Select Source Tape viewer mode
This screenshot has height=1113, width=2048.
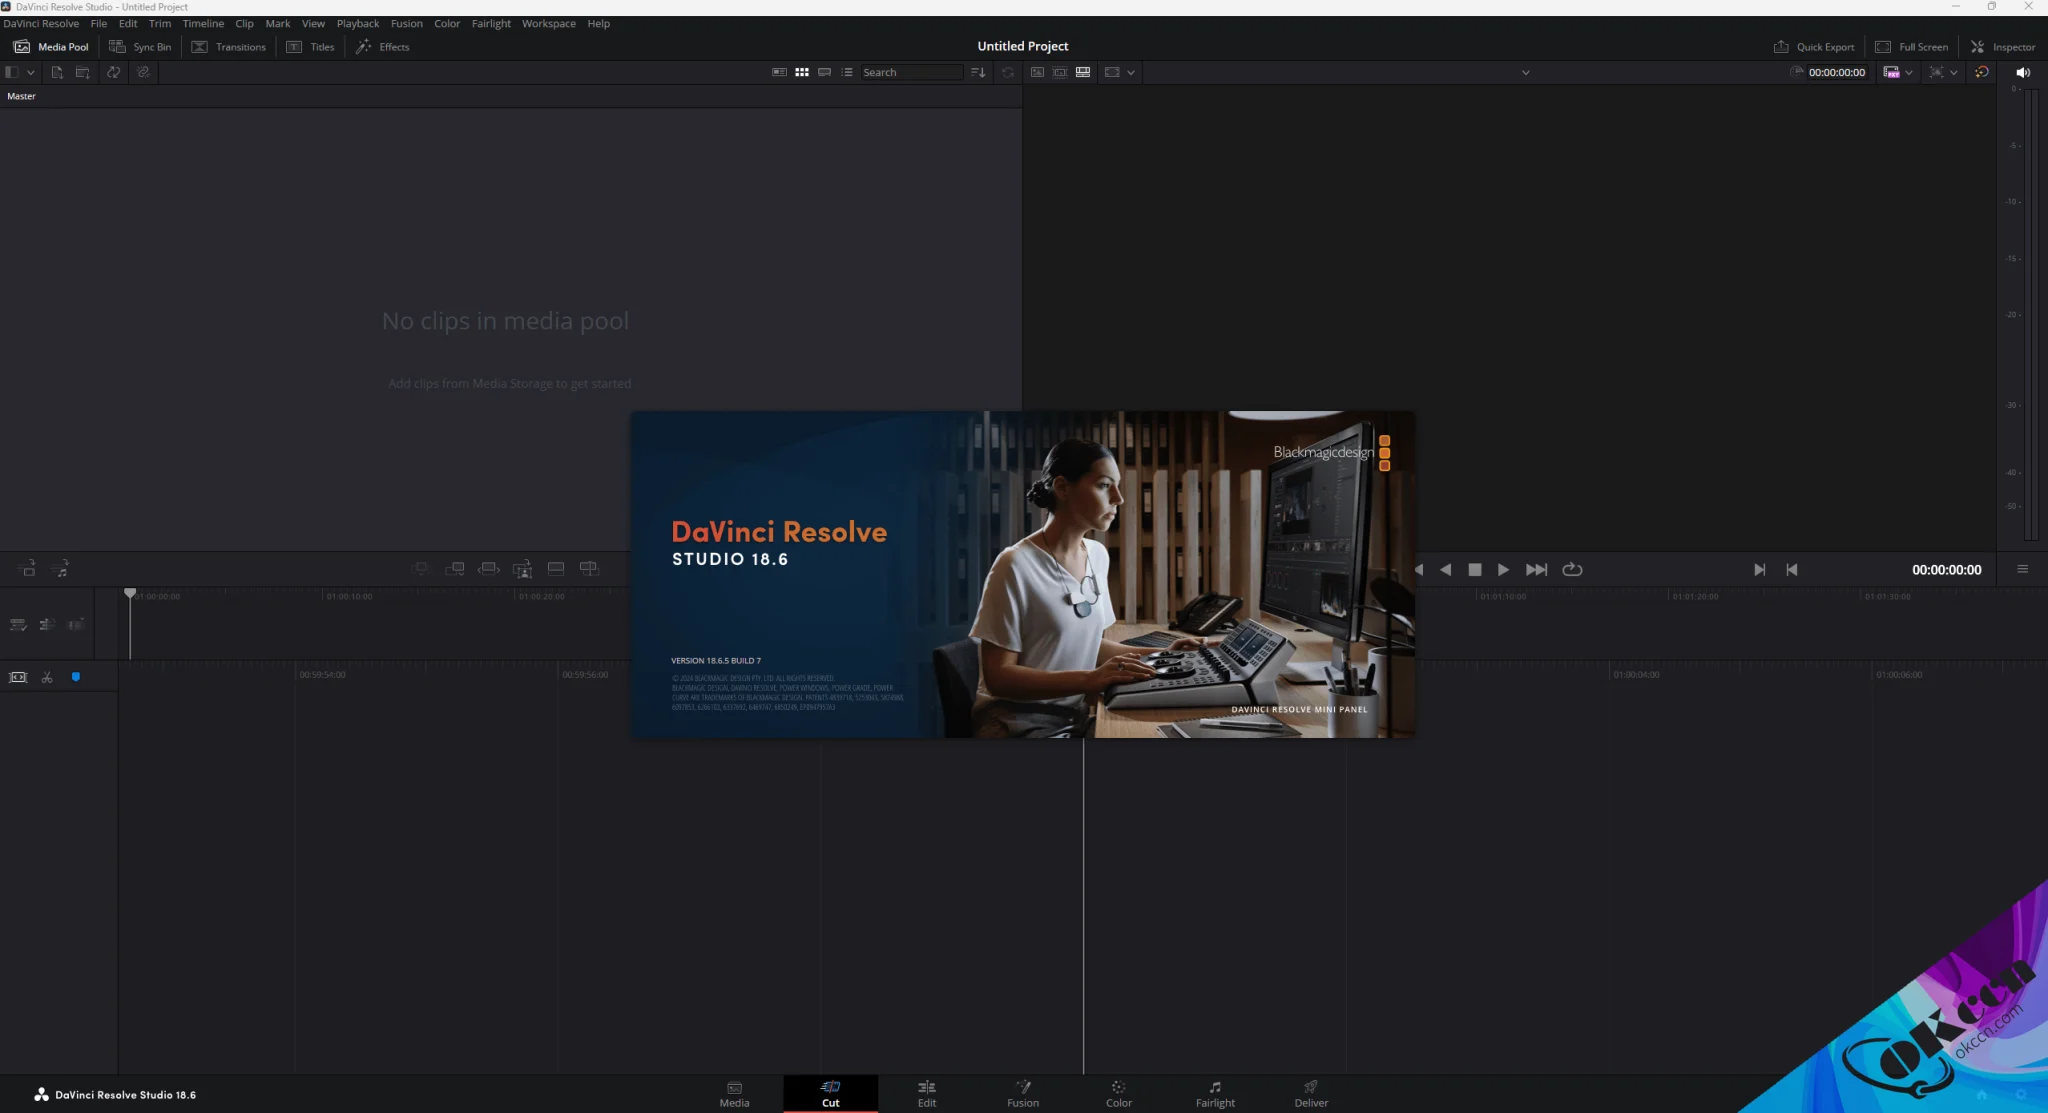coord(1060,72)
